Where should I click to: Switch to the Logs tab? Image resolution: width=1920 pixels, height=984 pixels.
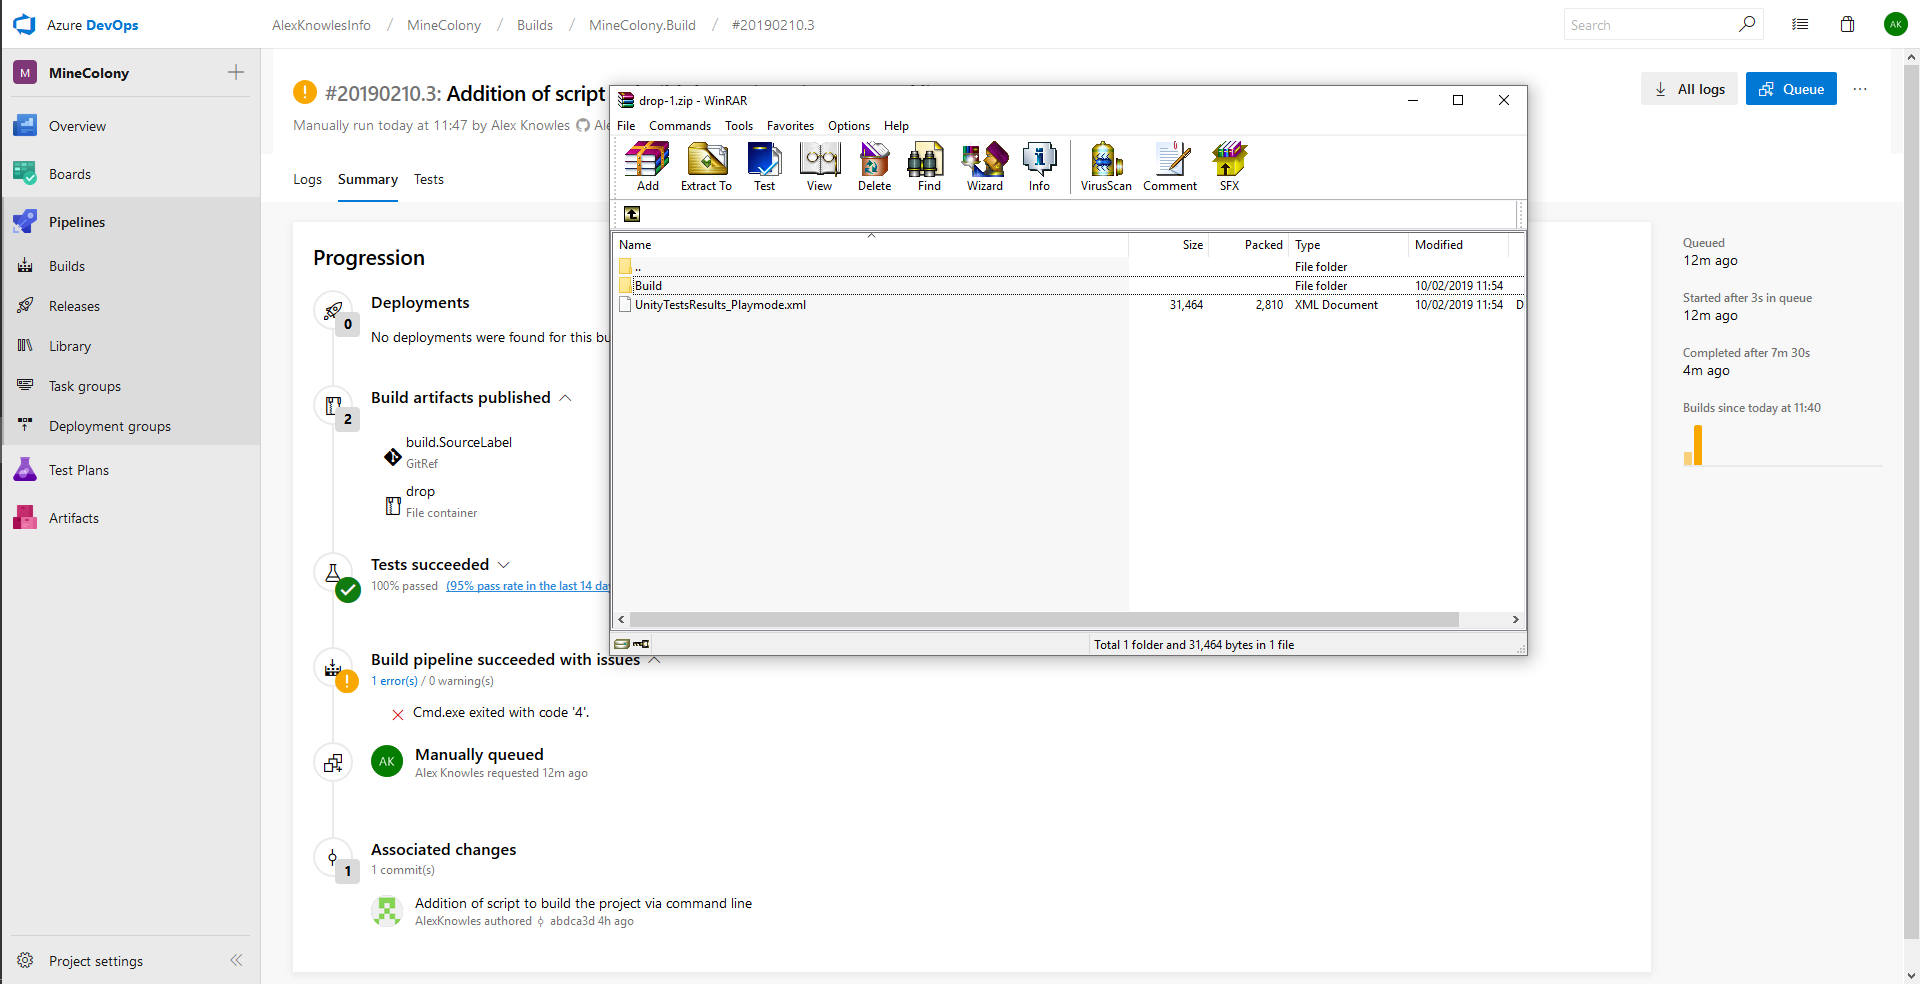coord(307,180)
